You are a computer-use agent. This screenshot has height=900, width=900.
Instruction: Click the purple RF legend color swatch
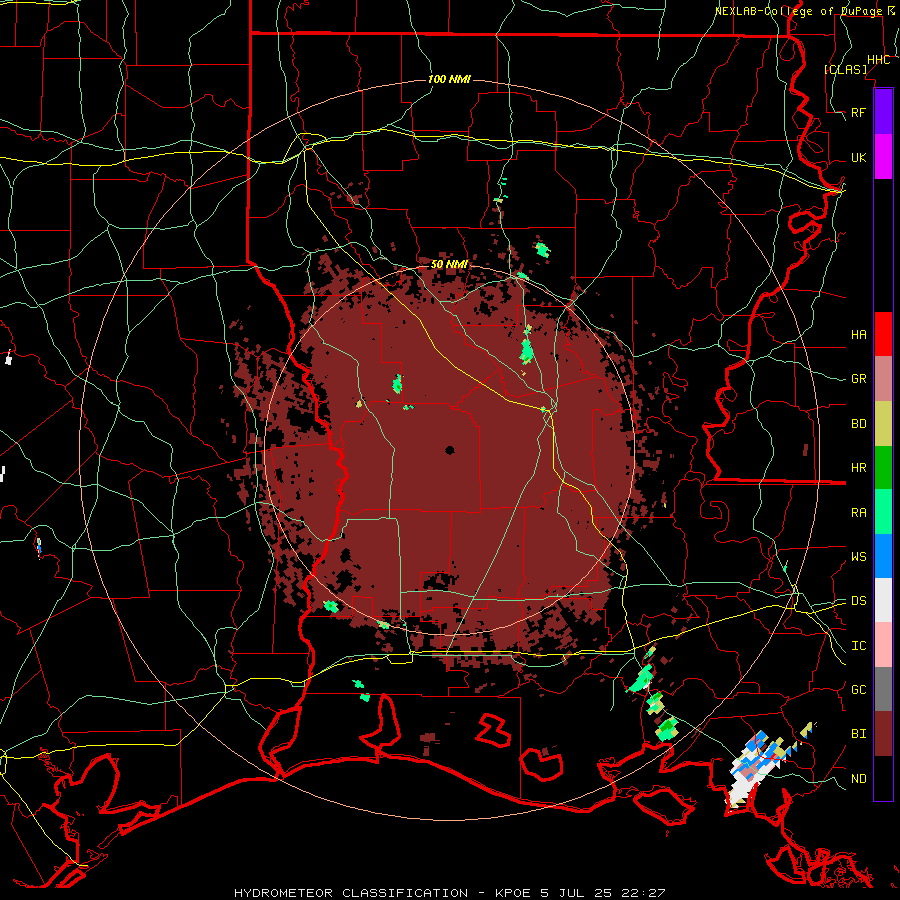point(883,112)
